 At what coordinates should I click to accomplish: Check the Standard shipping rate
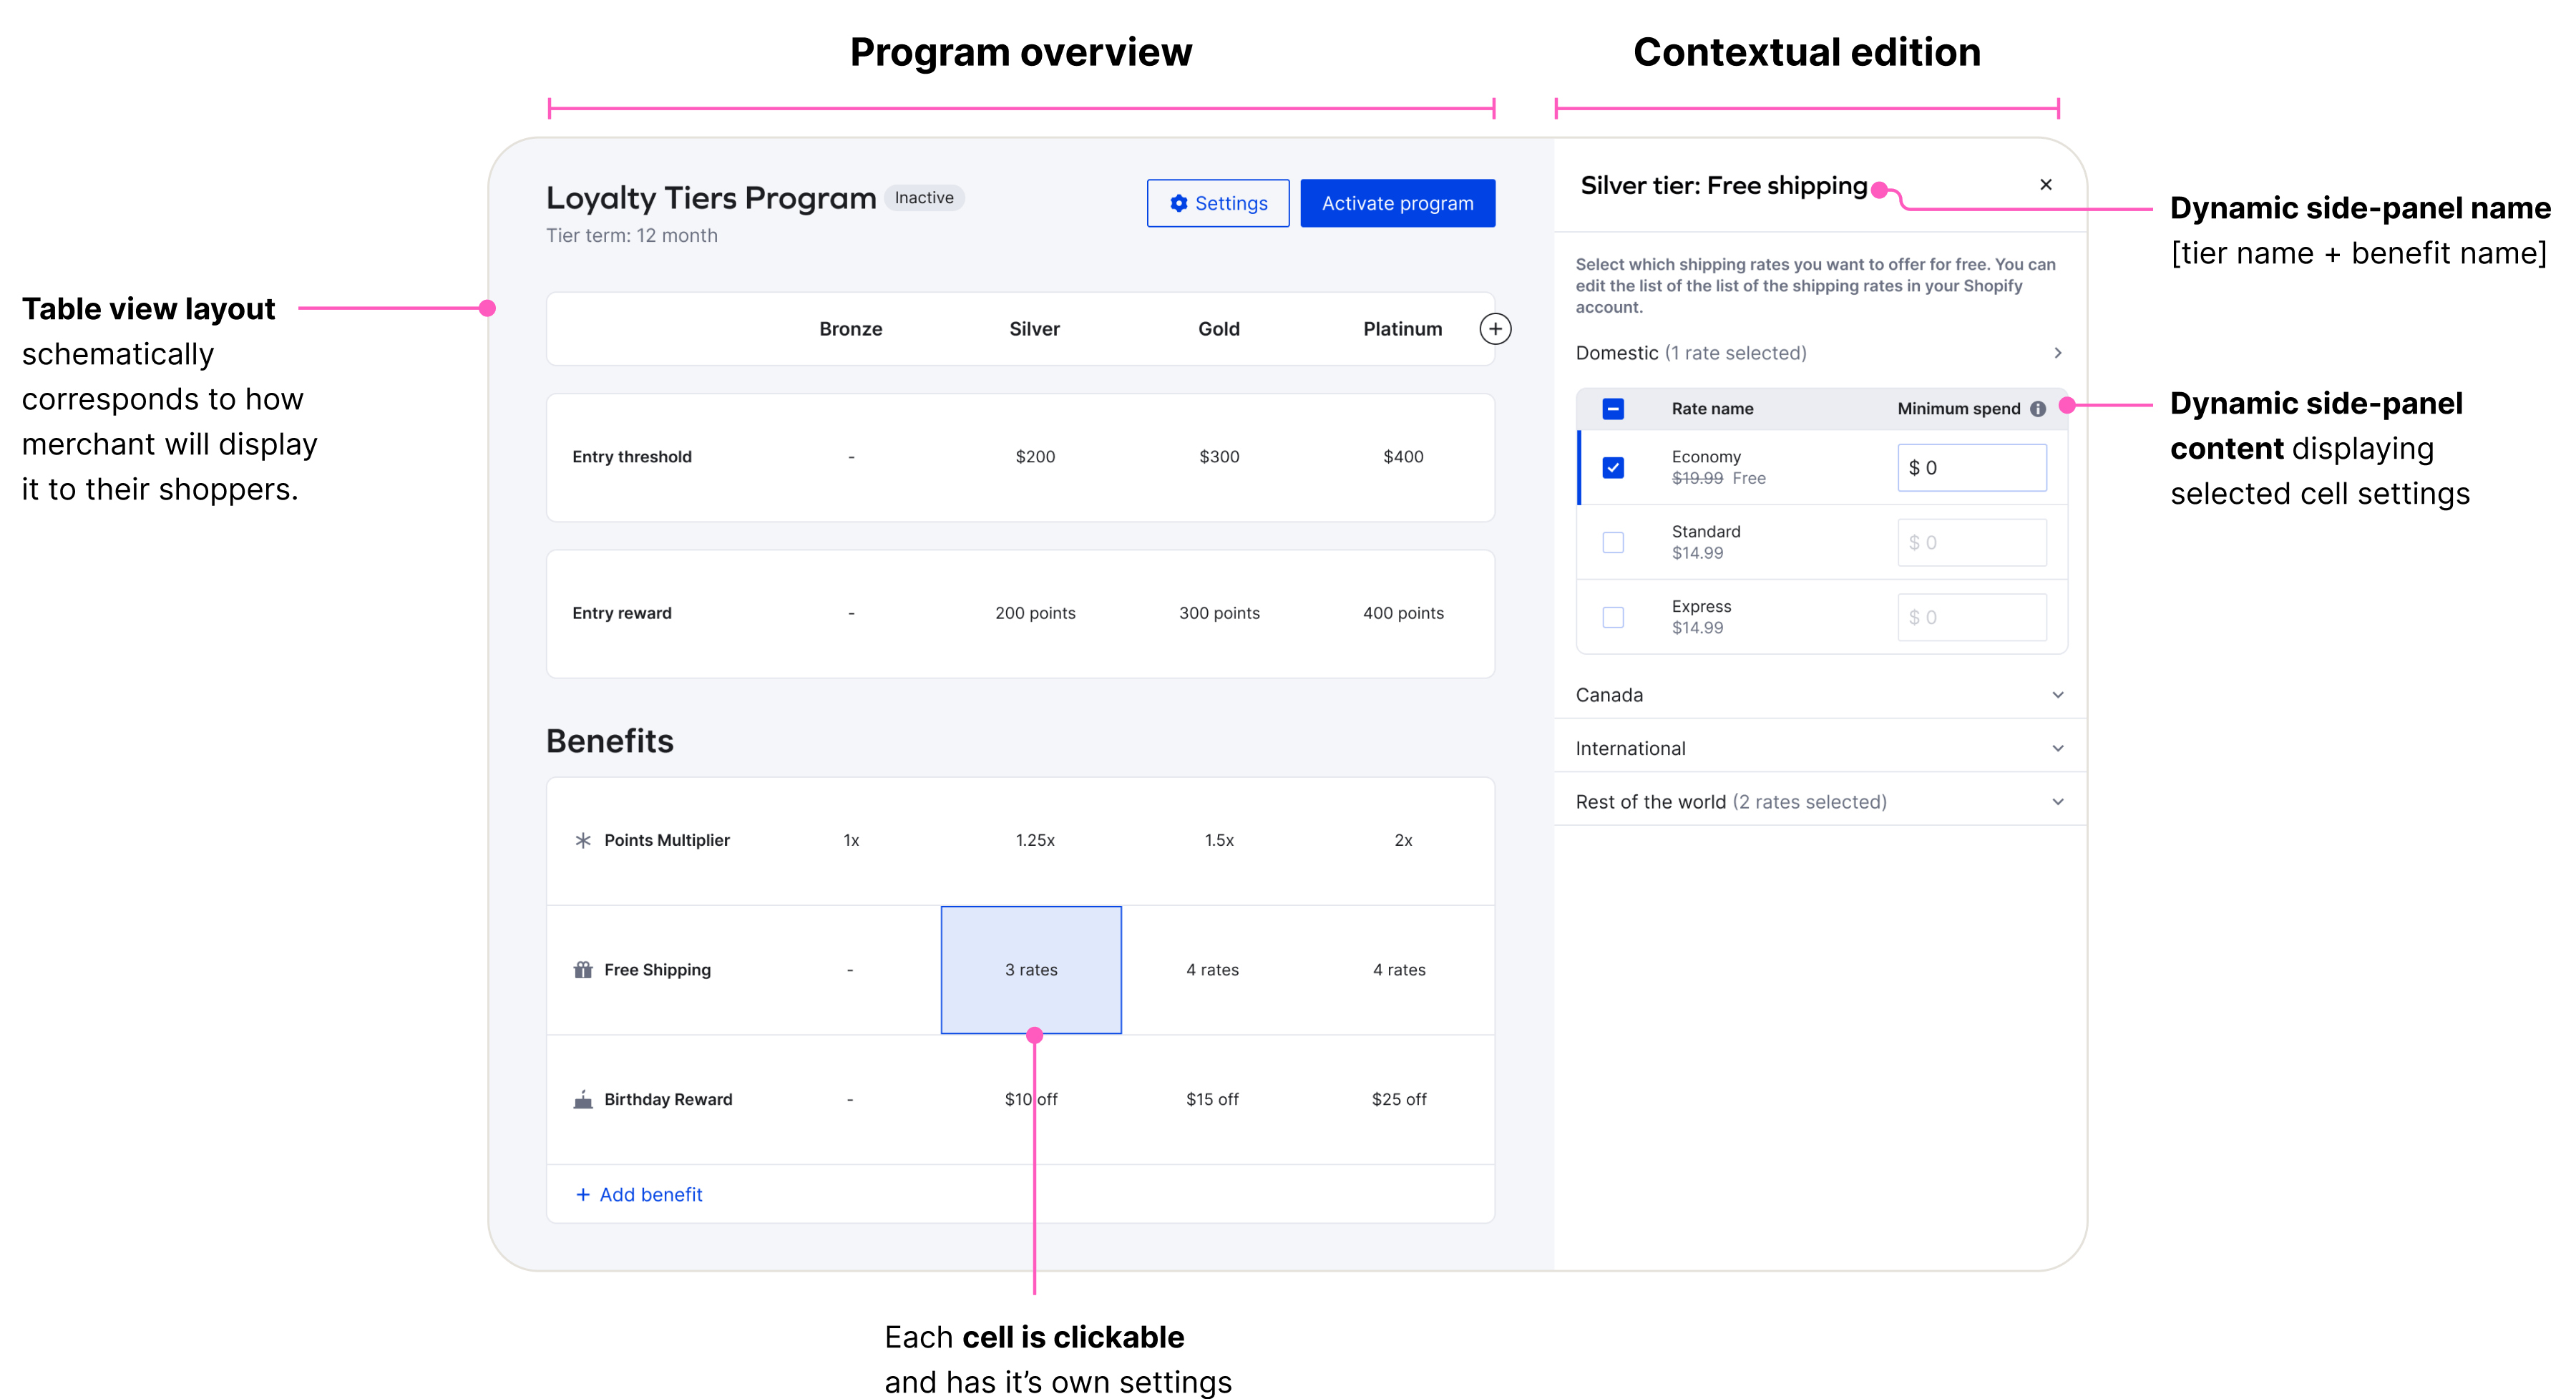tap(1613, 543)
